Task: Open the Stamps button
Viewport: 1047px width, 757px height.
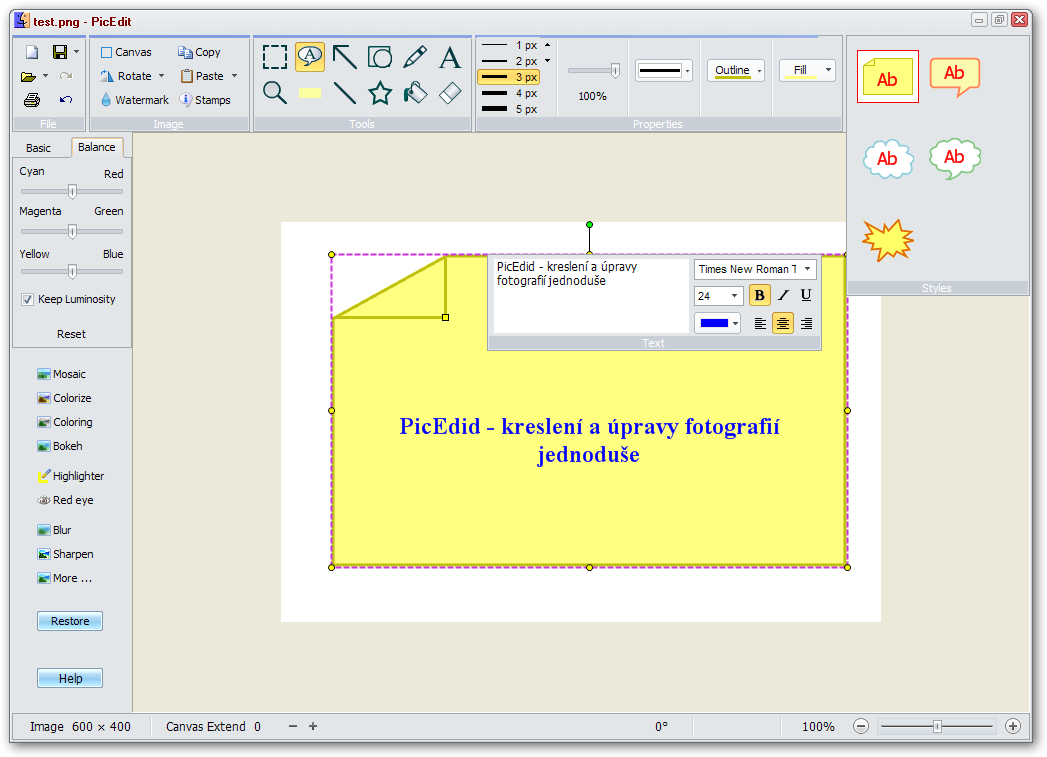Action: point(206,100)
